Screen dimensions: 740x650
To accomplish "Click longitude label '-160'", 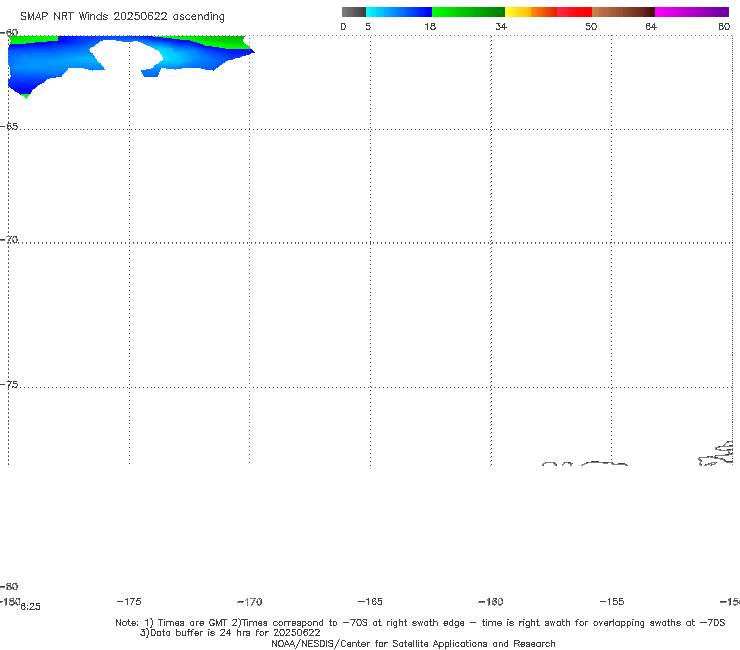I will [491, 602].
